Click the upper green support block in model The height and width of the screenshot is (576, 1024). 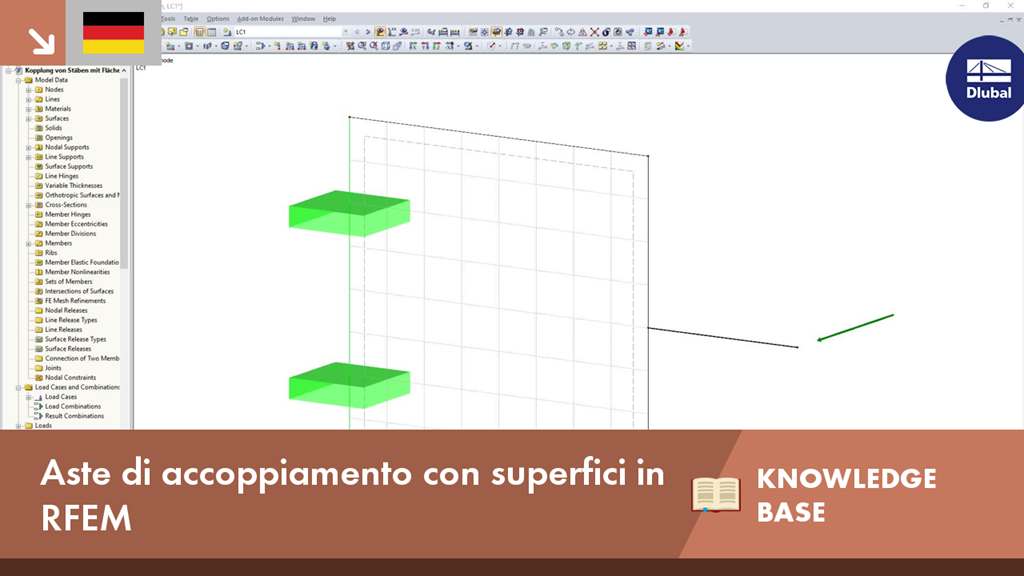point(349,213)
